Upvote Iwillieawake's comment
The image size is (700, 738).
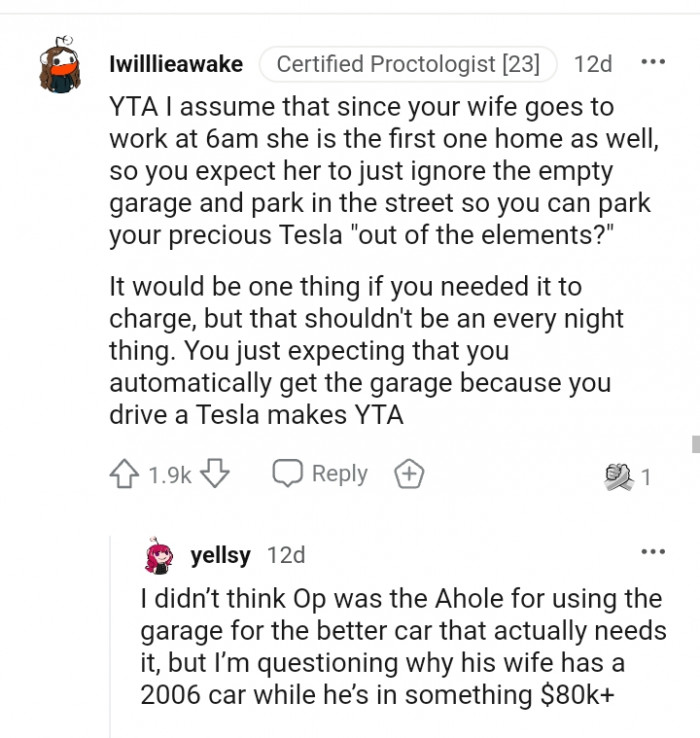[x=125, y=474]
